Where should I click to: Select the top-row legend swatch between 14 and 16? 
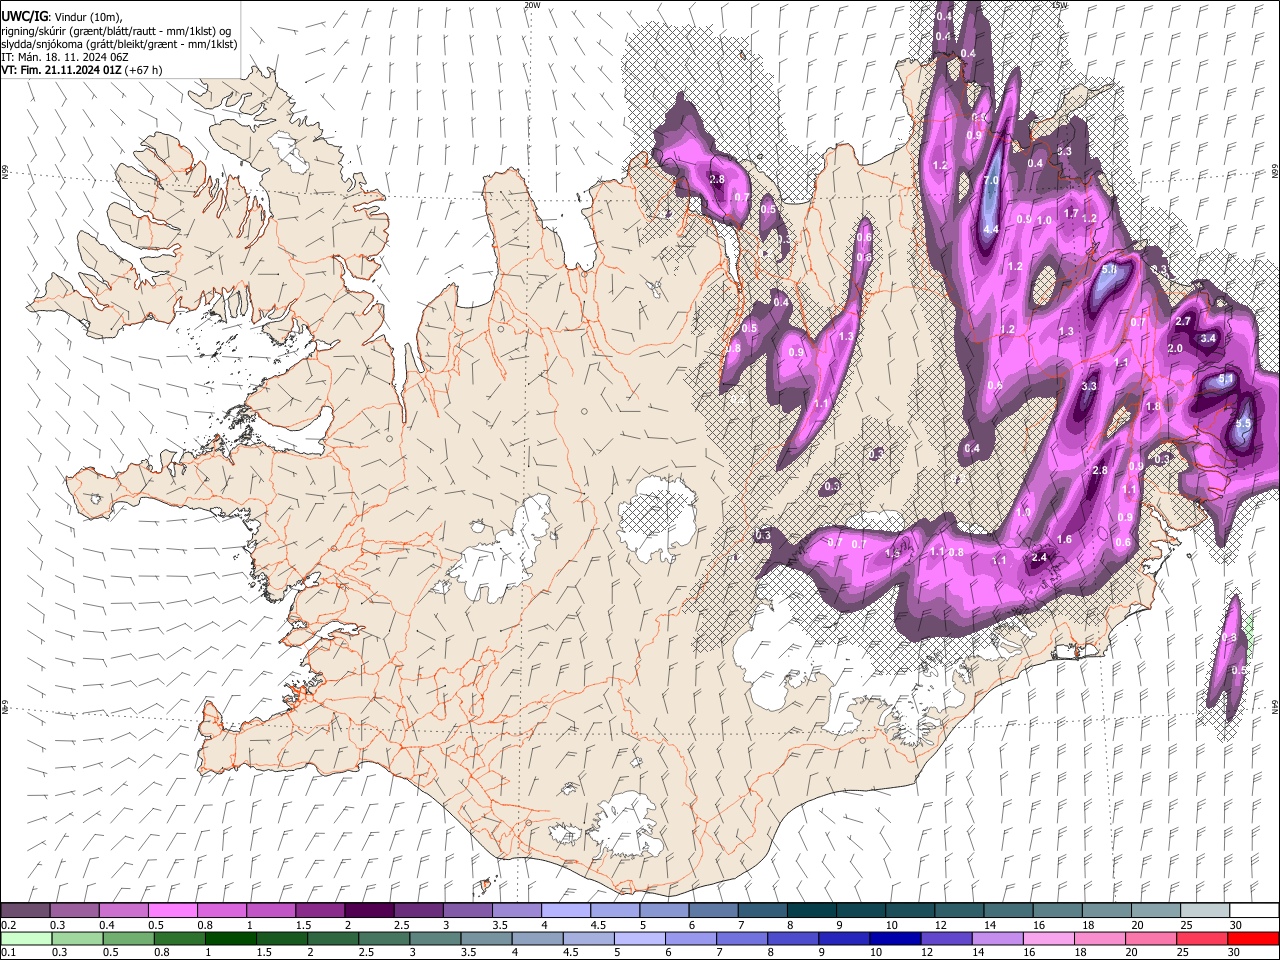[1008, 911]
